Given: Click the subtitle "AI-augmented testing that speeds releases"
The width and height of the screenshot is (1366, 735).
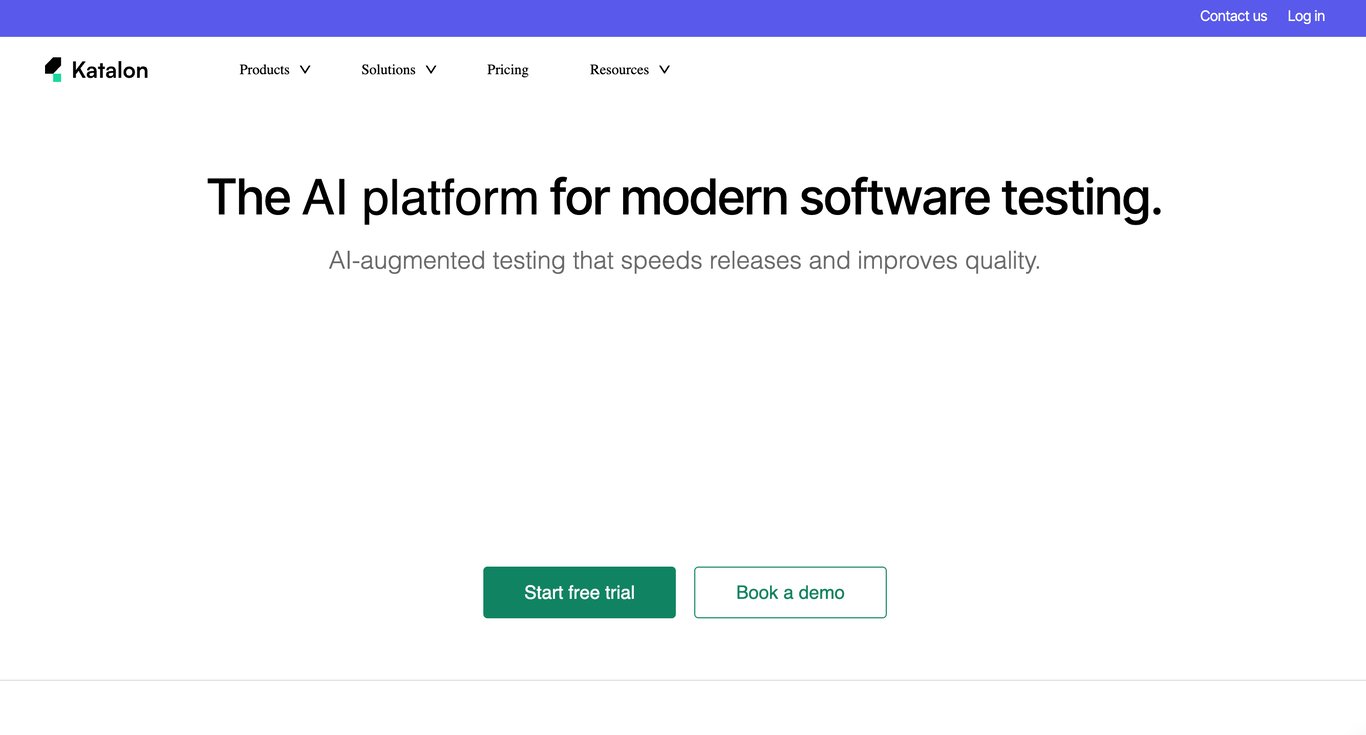Looking at the screenshot, I should pos(565,260).
